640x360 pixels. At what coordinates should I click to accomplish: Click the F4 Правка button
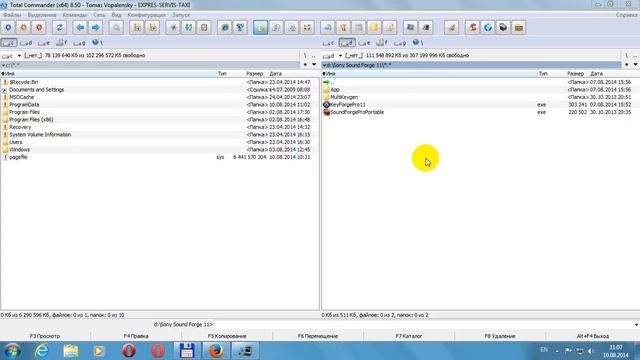(x=136, y=336)
